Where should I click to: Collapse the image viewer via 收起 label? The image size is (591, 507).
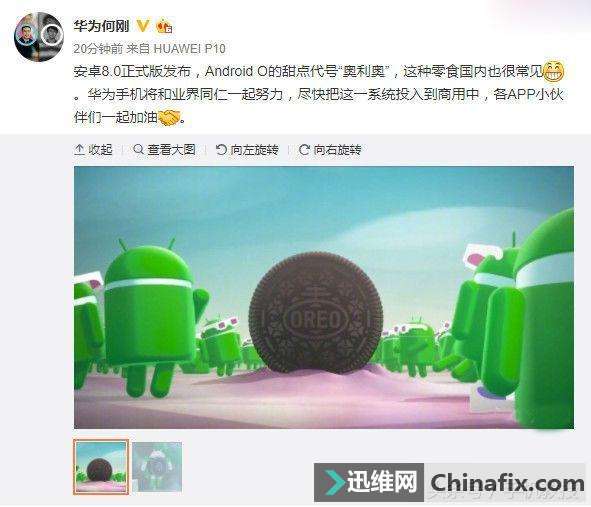pos(100,150)
